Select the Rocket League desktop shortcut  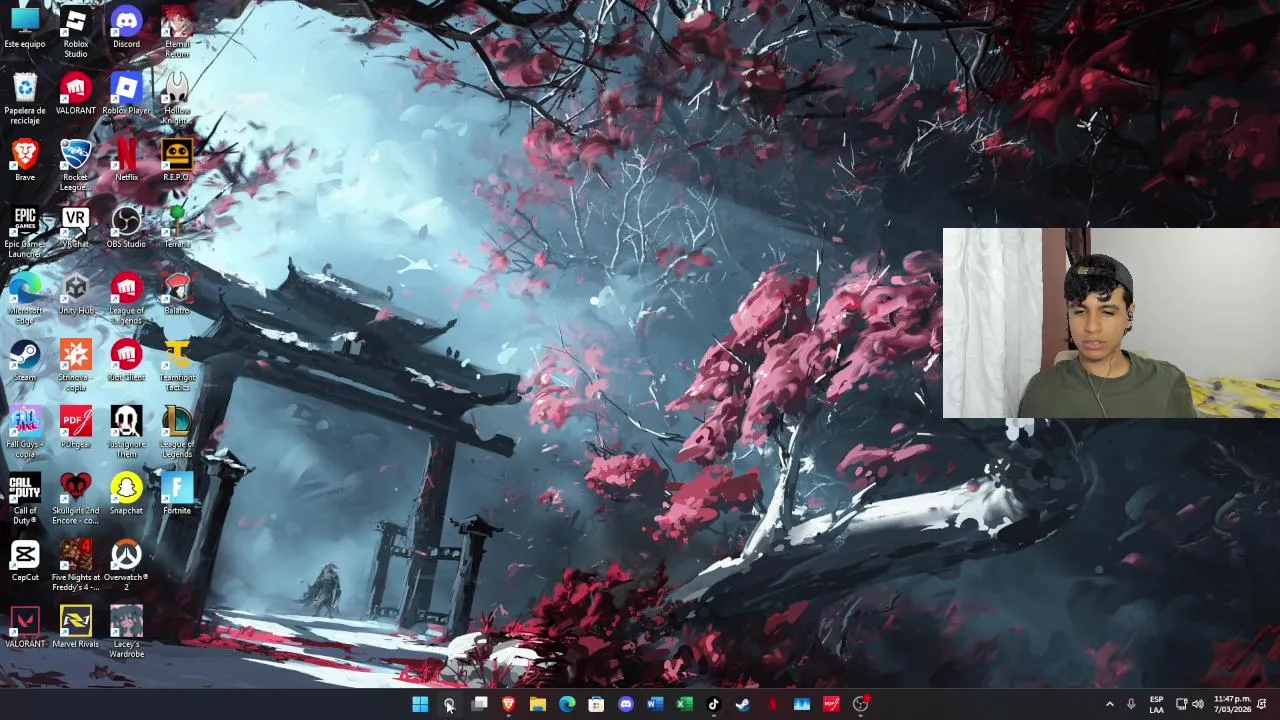coord(76,165)
